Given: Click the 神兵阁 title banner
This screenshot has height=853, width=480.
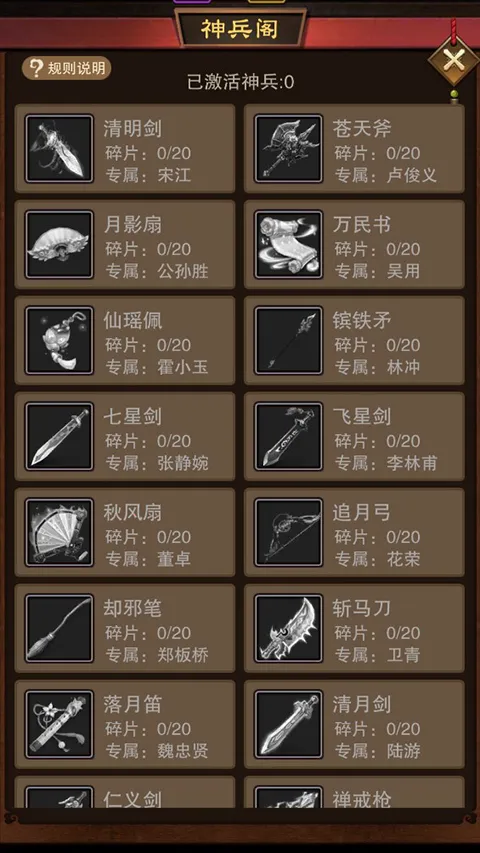Looking at the screenshot, I should 240,29.
